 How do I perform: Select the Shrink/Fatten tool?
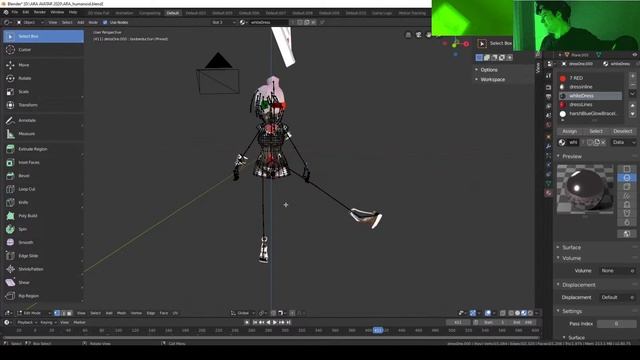(x=43, y=269)
